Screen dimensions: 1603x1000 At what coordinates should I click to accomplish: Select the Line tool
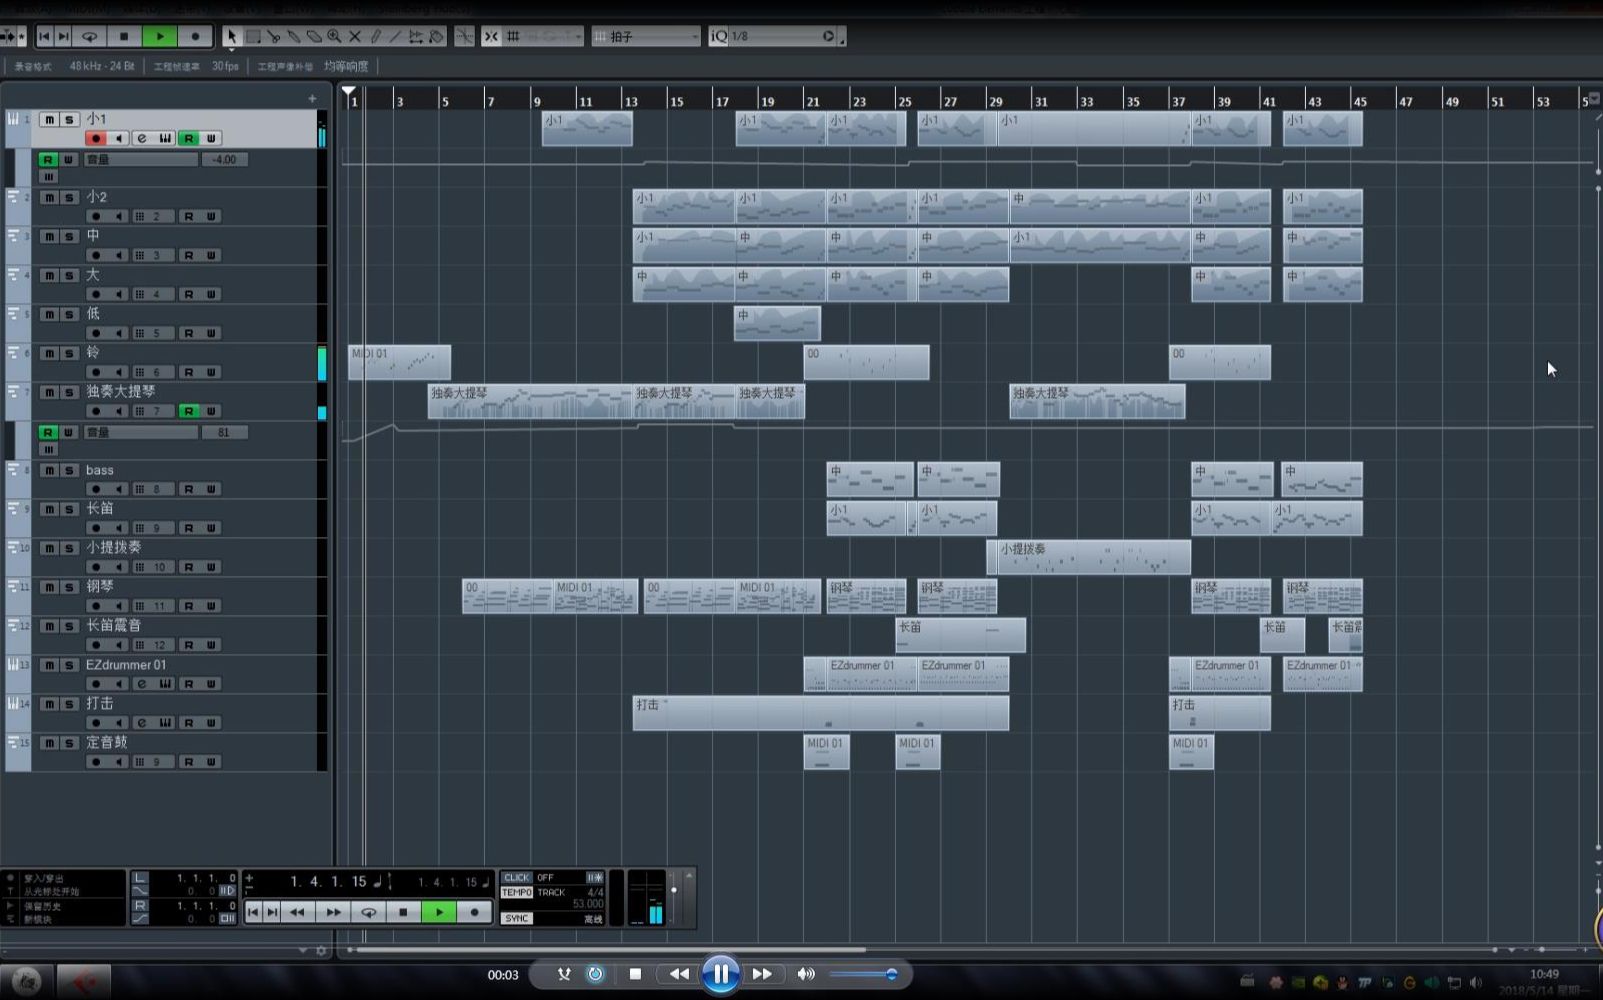[395, 36]
